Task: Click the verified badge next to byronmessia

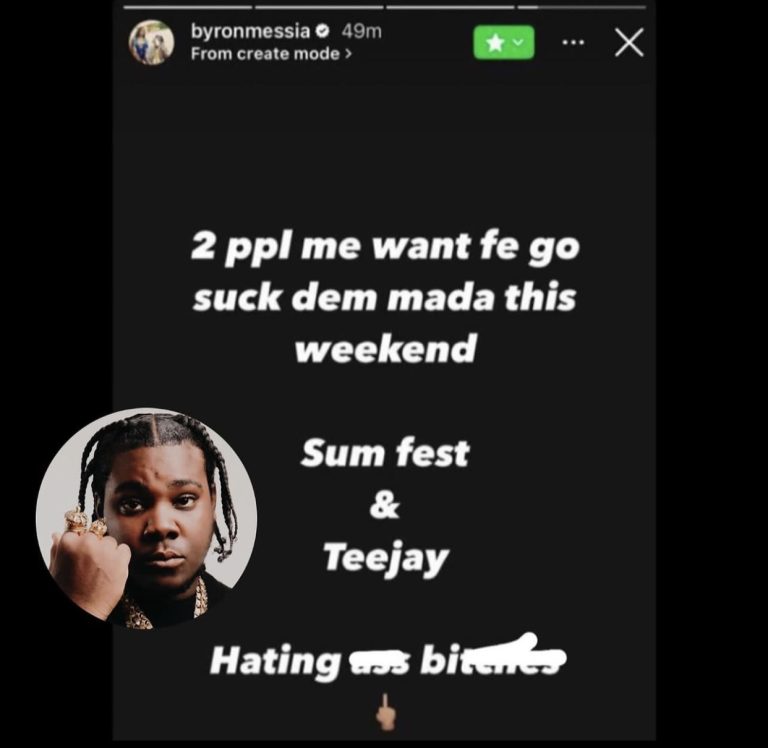Action: tap(322, 31)
